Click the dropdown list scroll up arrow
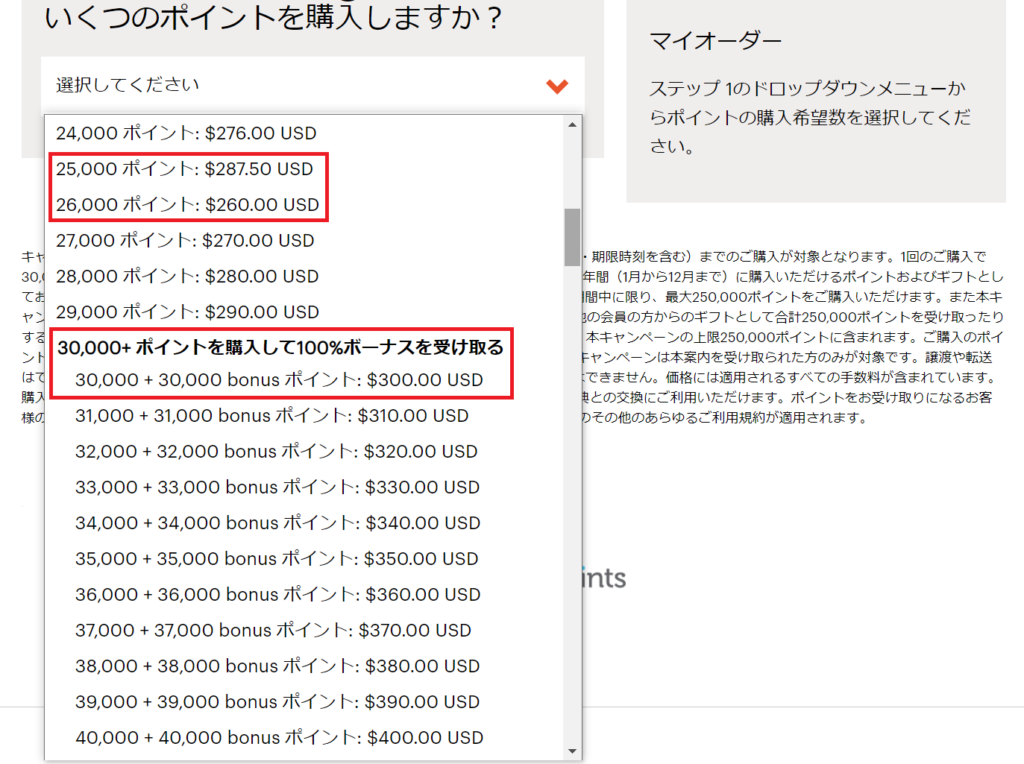Viewport: 1024px width, 764px height. 572,125
